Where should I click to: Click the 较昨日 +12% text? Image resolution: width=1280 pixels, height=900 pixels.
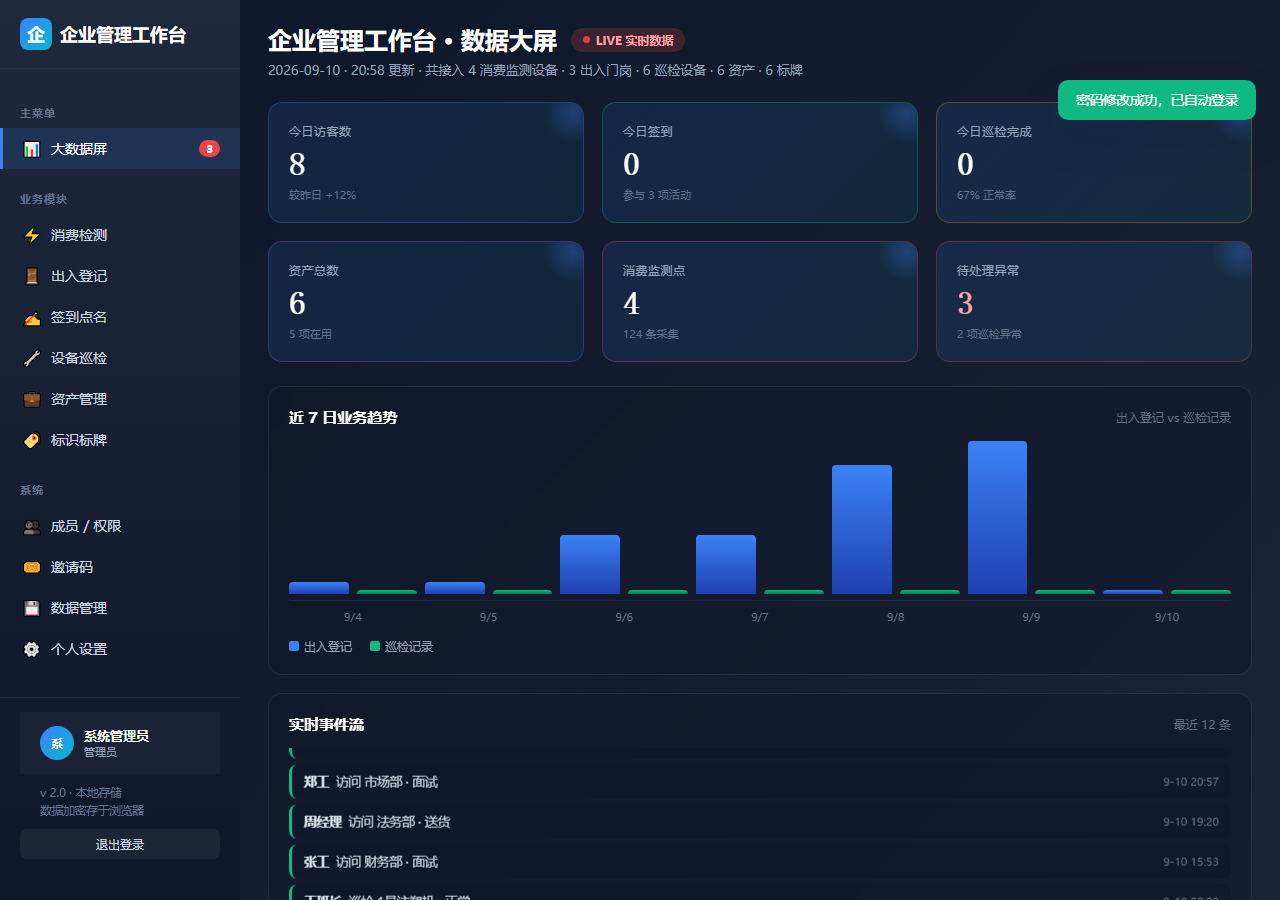click(x=322, y=195)
